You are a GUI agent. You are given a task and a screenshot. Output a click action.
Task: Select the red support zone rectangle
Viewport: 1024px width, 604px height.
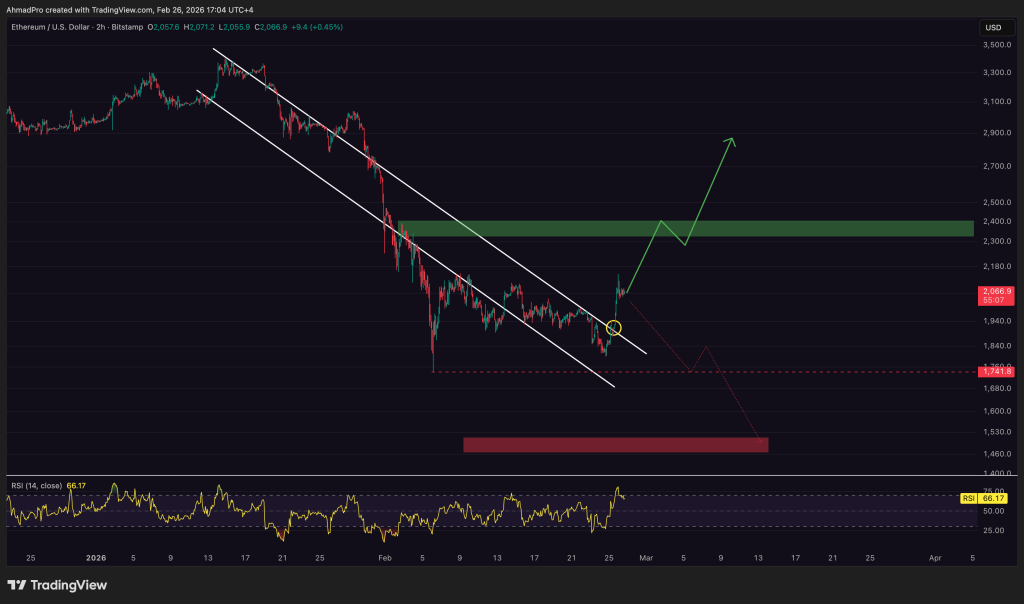(x=615, y=445)
